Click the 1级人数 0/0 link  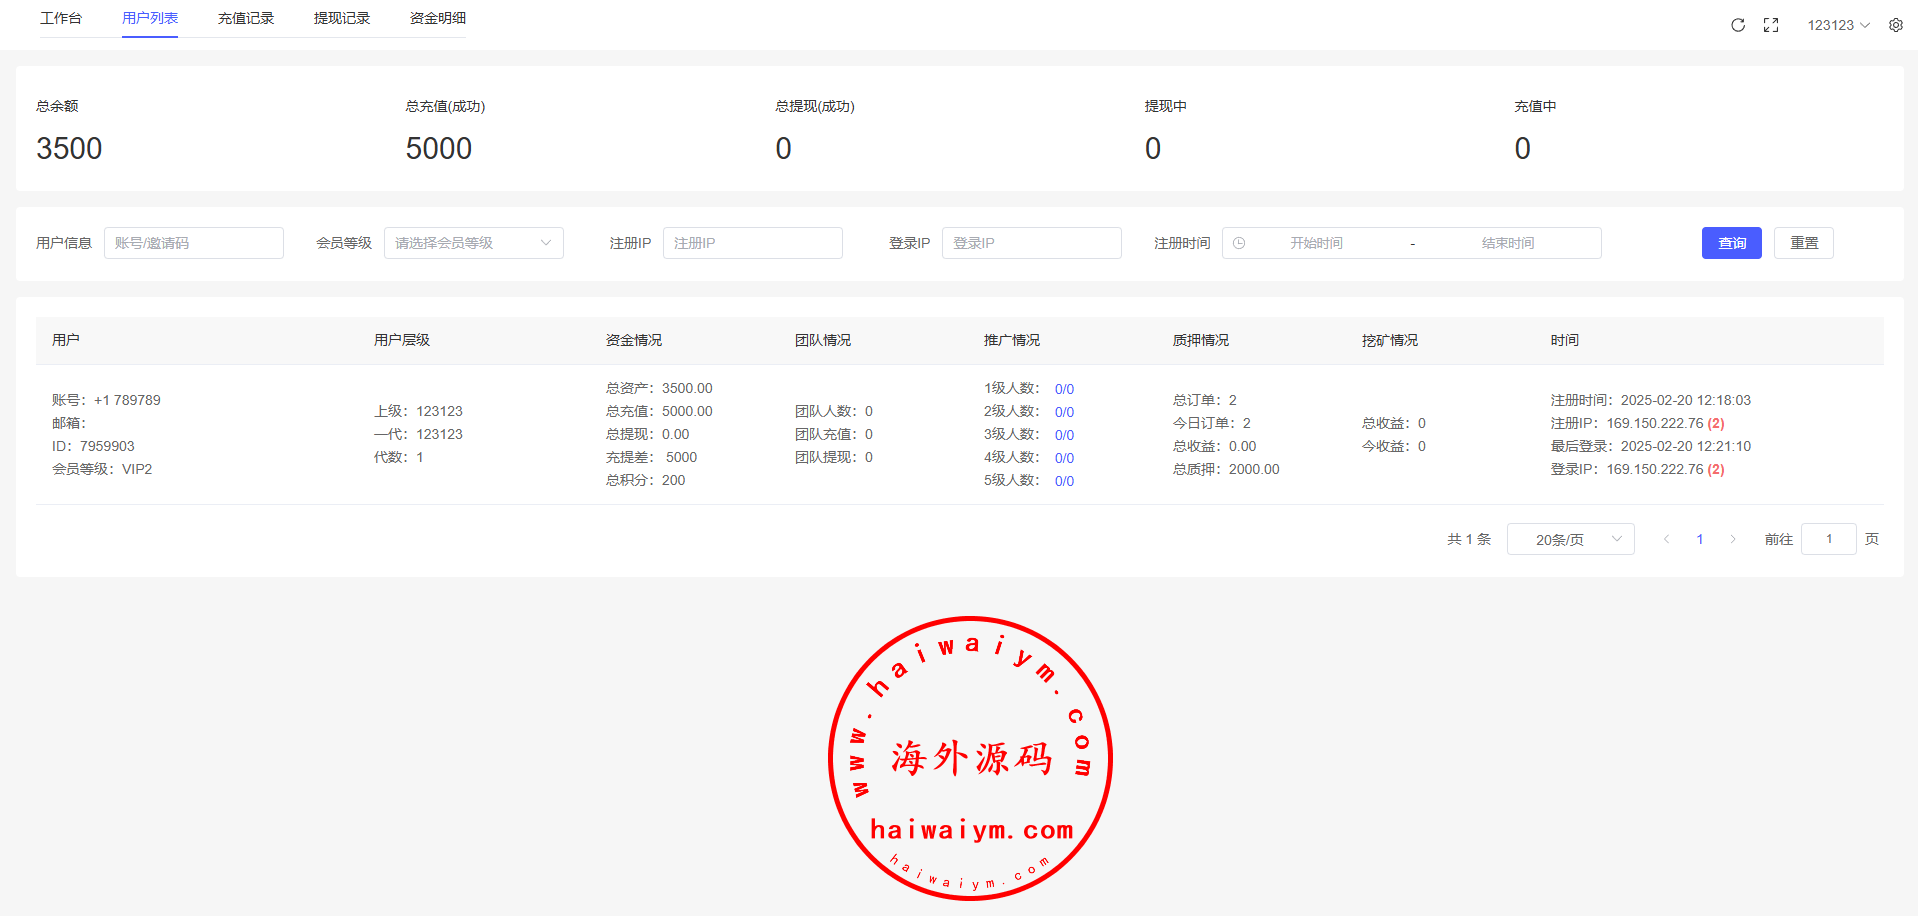(x=1064, y=389)
